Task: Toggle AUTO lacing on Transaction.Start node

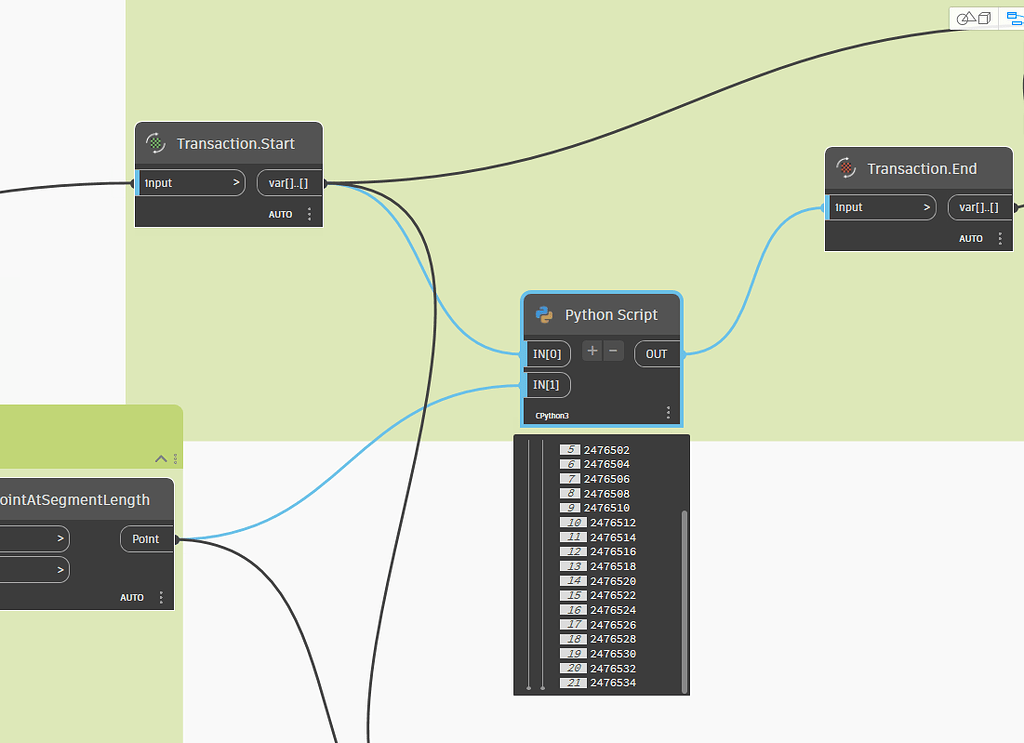Action: point(280,213)
